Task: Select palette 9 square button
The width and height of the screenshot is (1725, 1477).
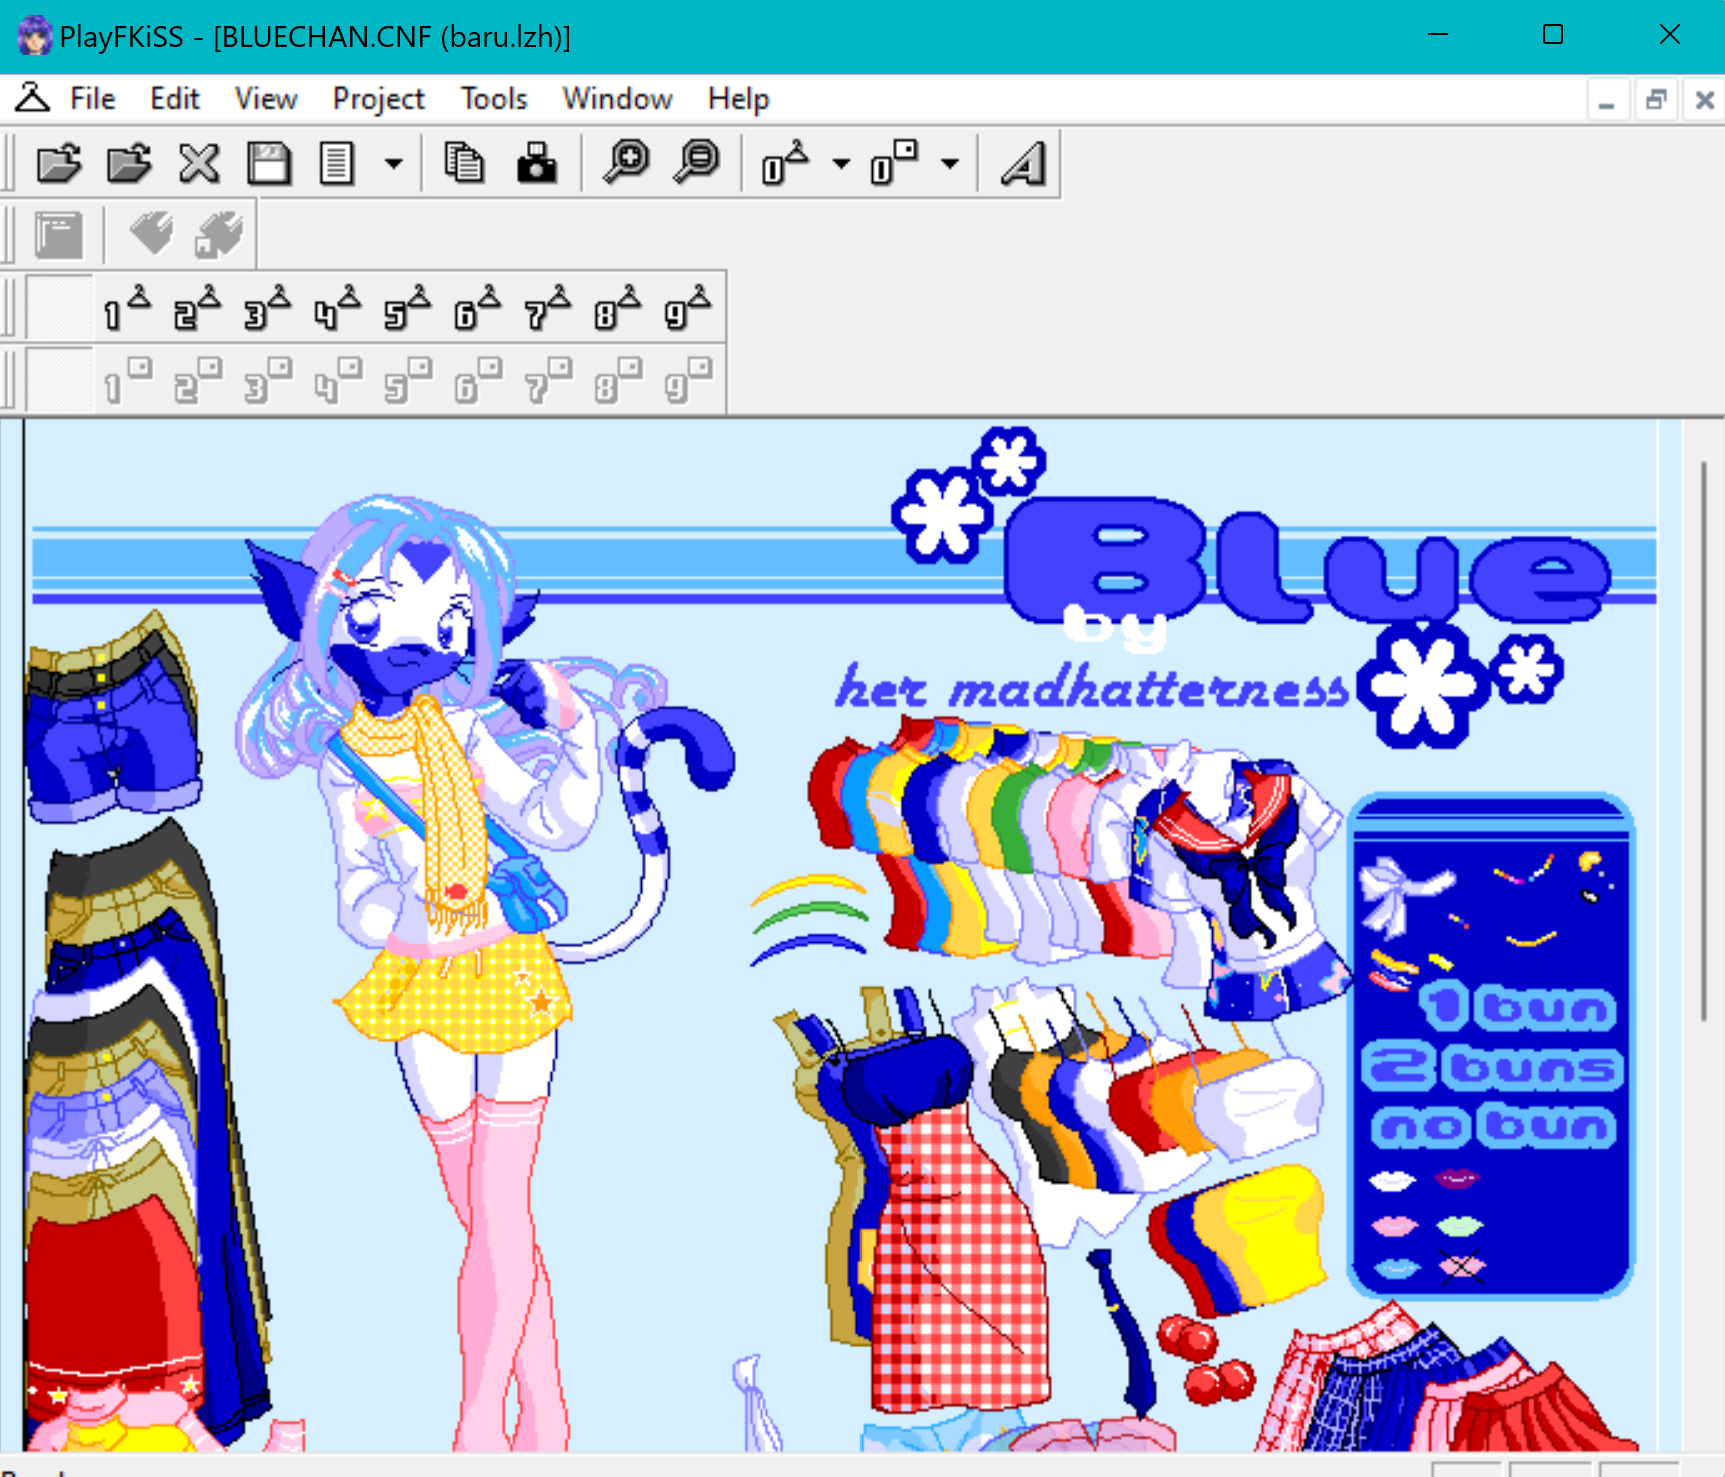Action: point(688,380)
